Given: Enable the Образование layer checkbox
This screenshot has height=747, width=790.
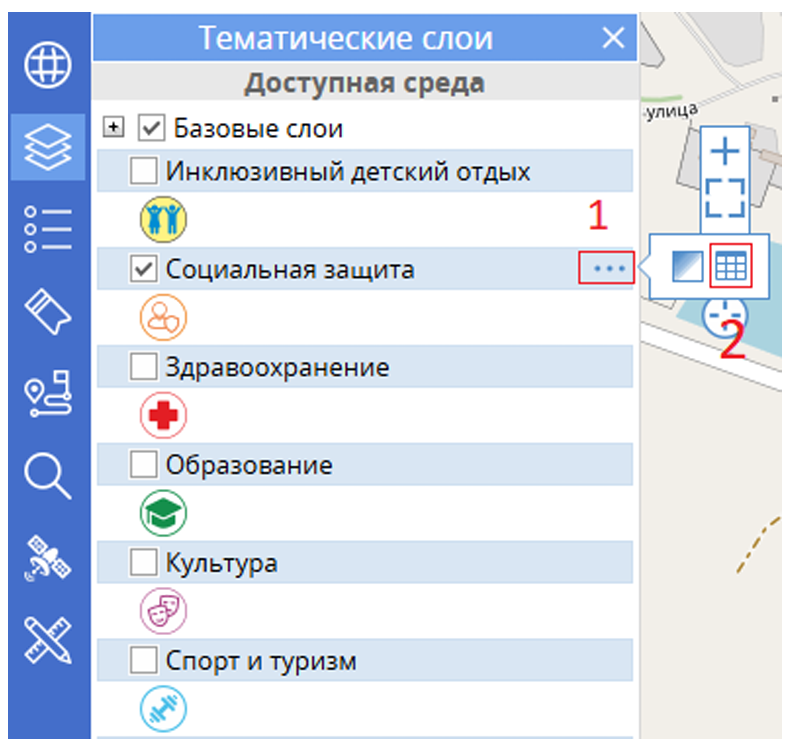Looking at the screenshot, I should click(144, 465).
